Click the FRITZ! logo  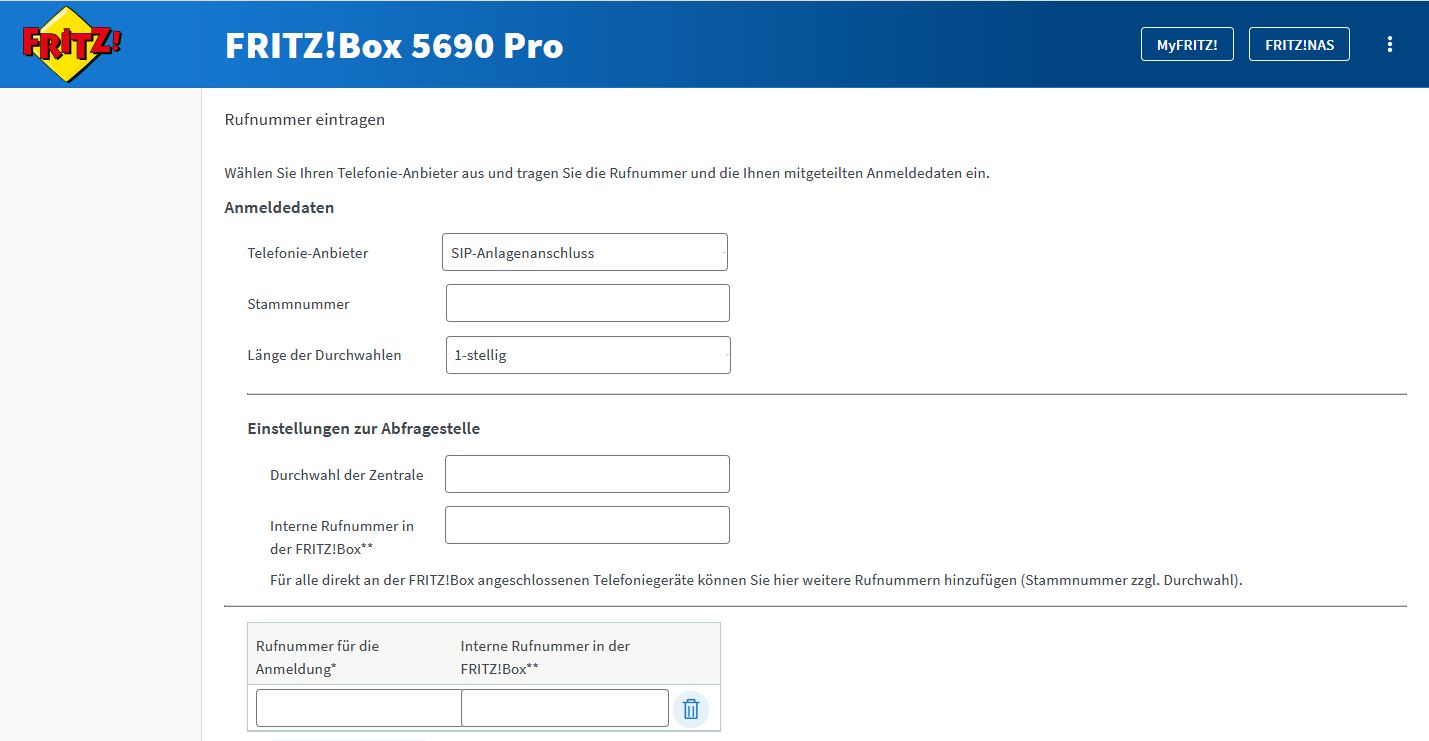[71, 44]
